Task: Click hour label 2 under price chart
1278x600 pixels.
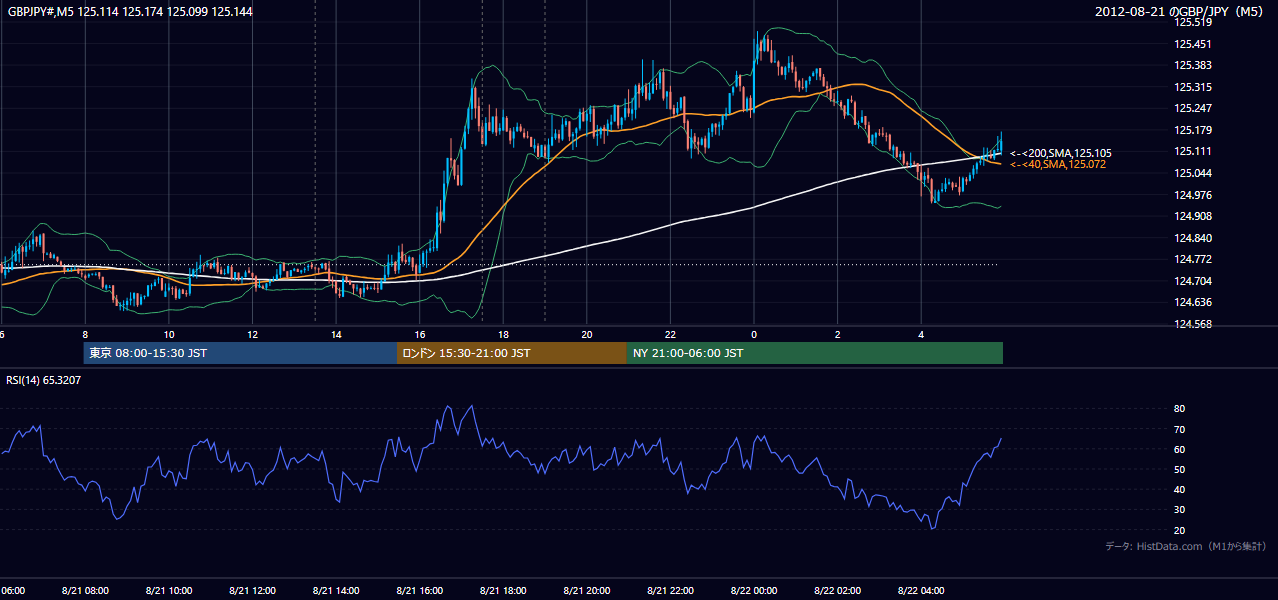Action: 838,335
